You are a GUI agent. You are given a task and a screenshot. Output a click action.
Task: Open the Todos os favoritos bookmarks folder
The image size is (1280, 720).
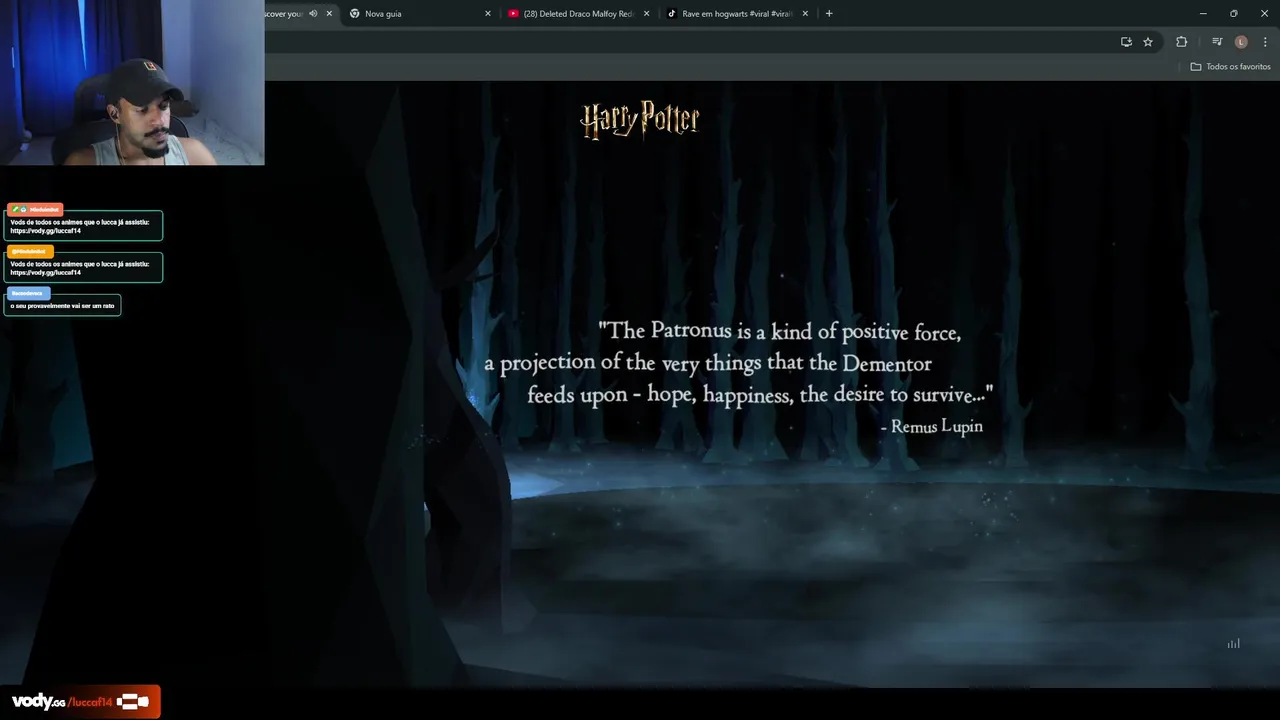(1230, 67)
